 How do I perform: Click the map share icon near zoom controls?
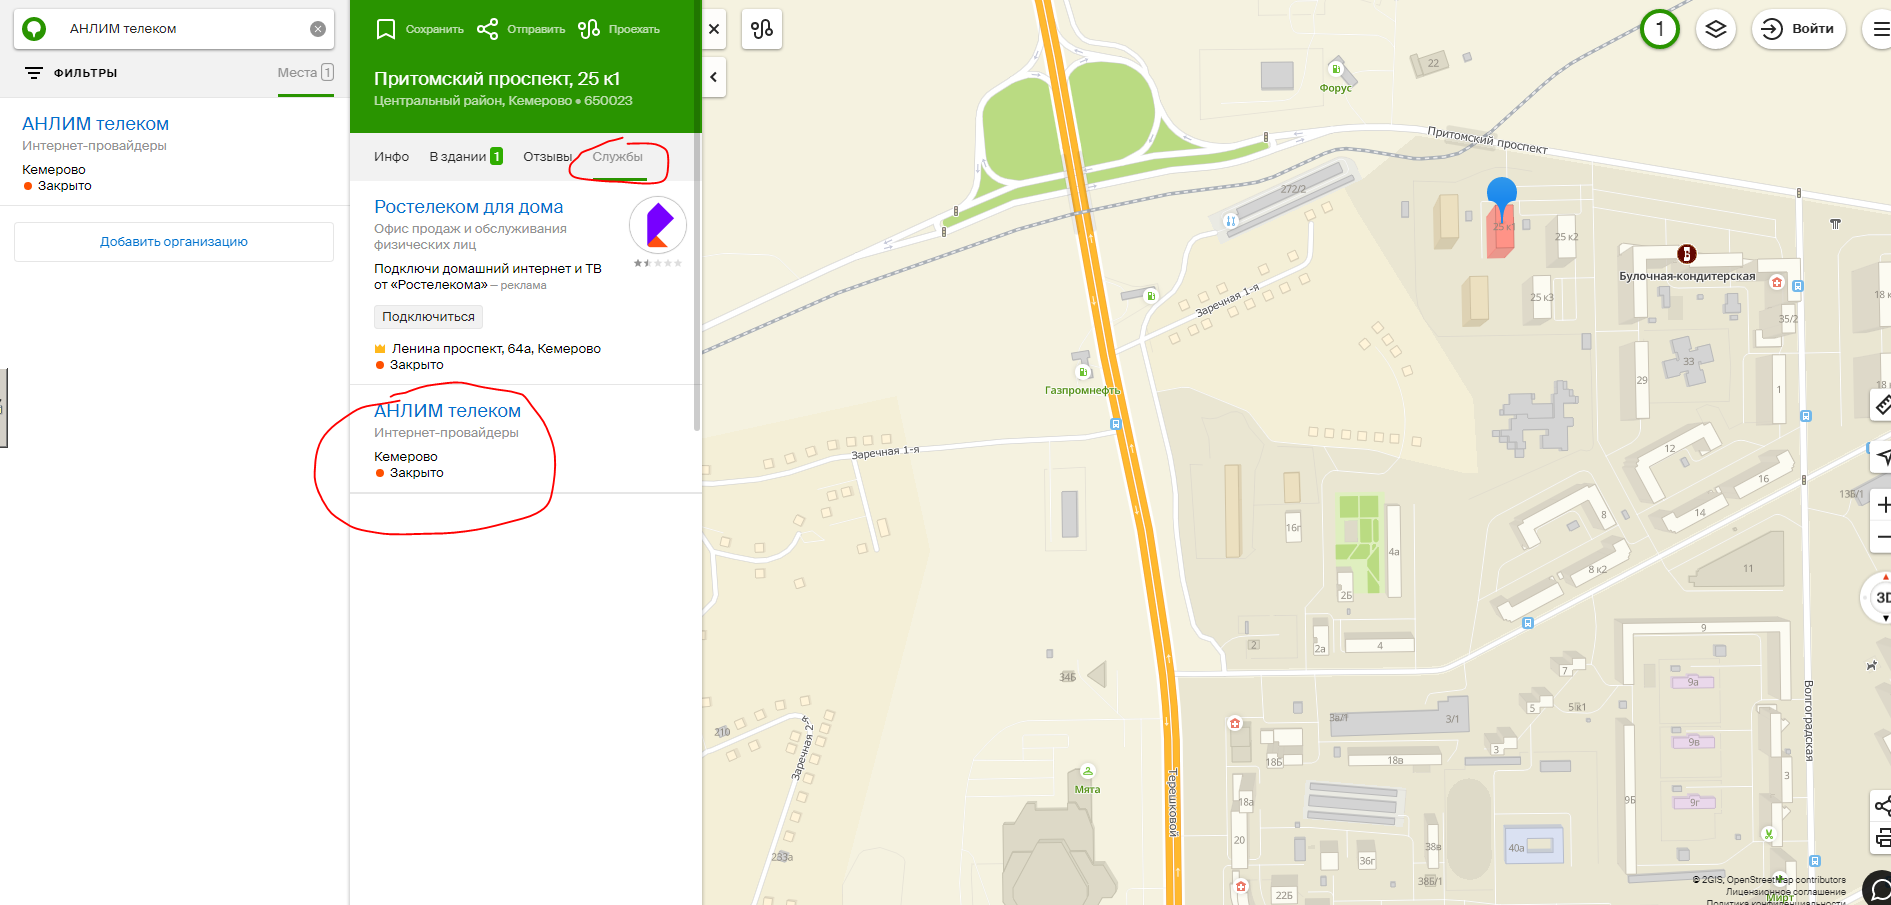coord(1882,806)
